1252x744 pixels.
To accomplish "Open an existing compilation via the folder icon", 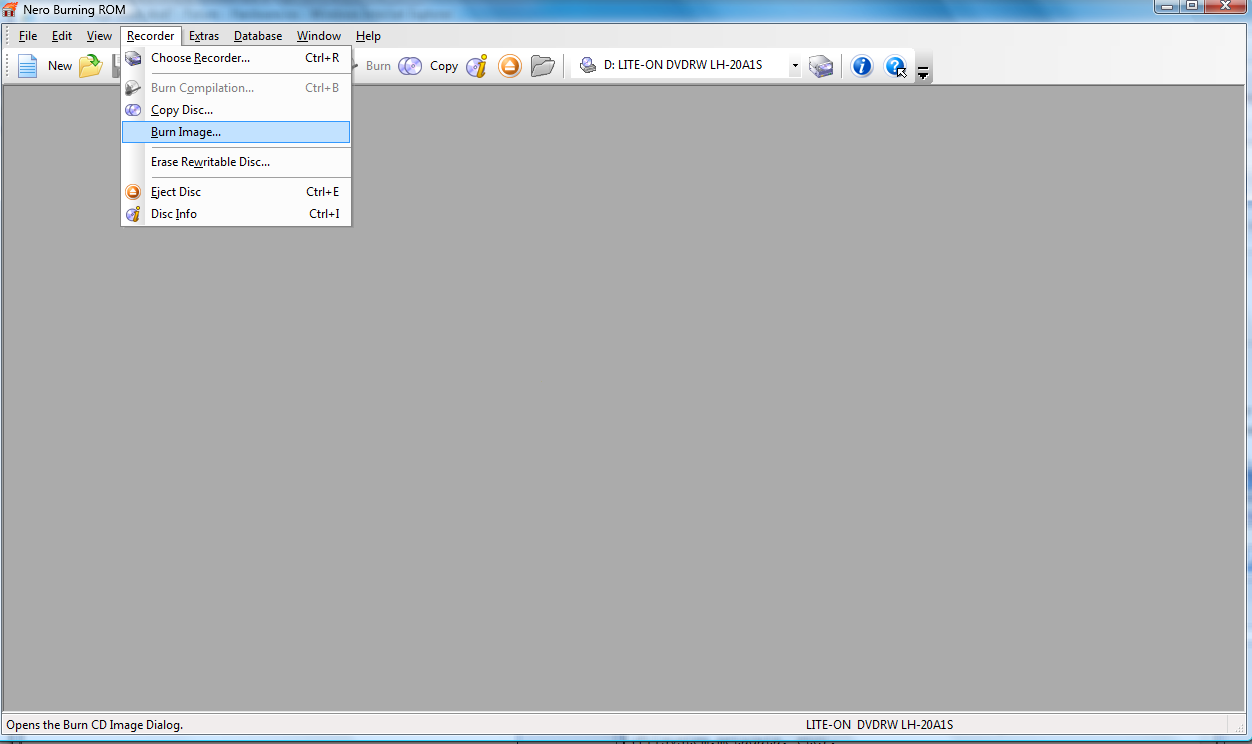I will coord(91,66).
